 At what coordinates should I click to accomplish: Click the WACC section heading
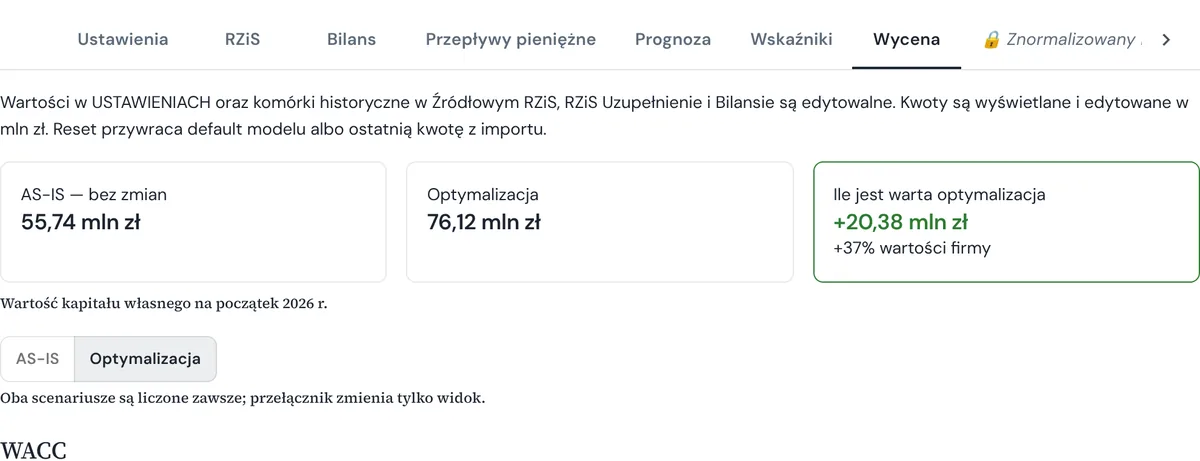34,450
